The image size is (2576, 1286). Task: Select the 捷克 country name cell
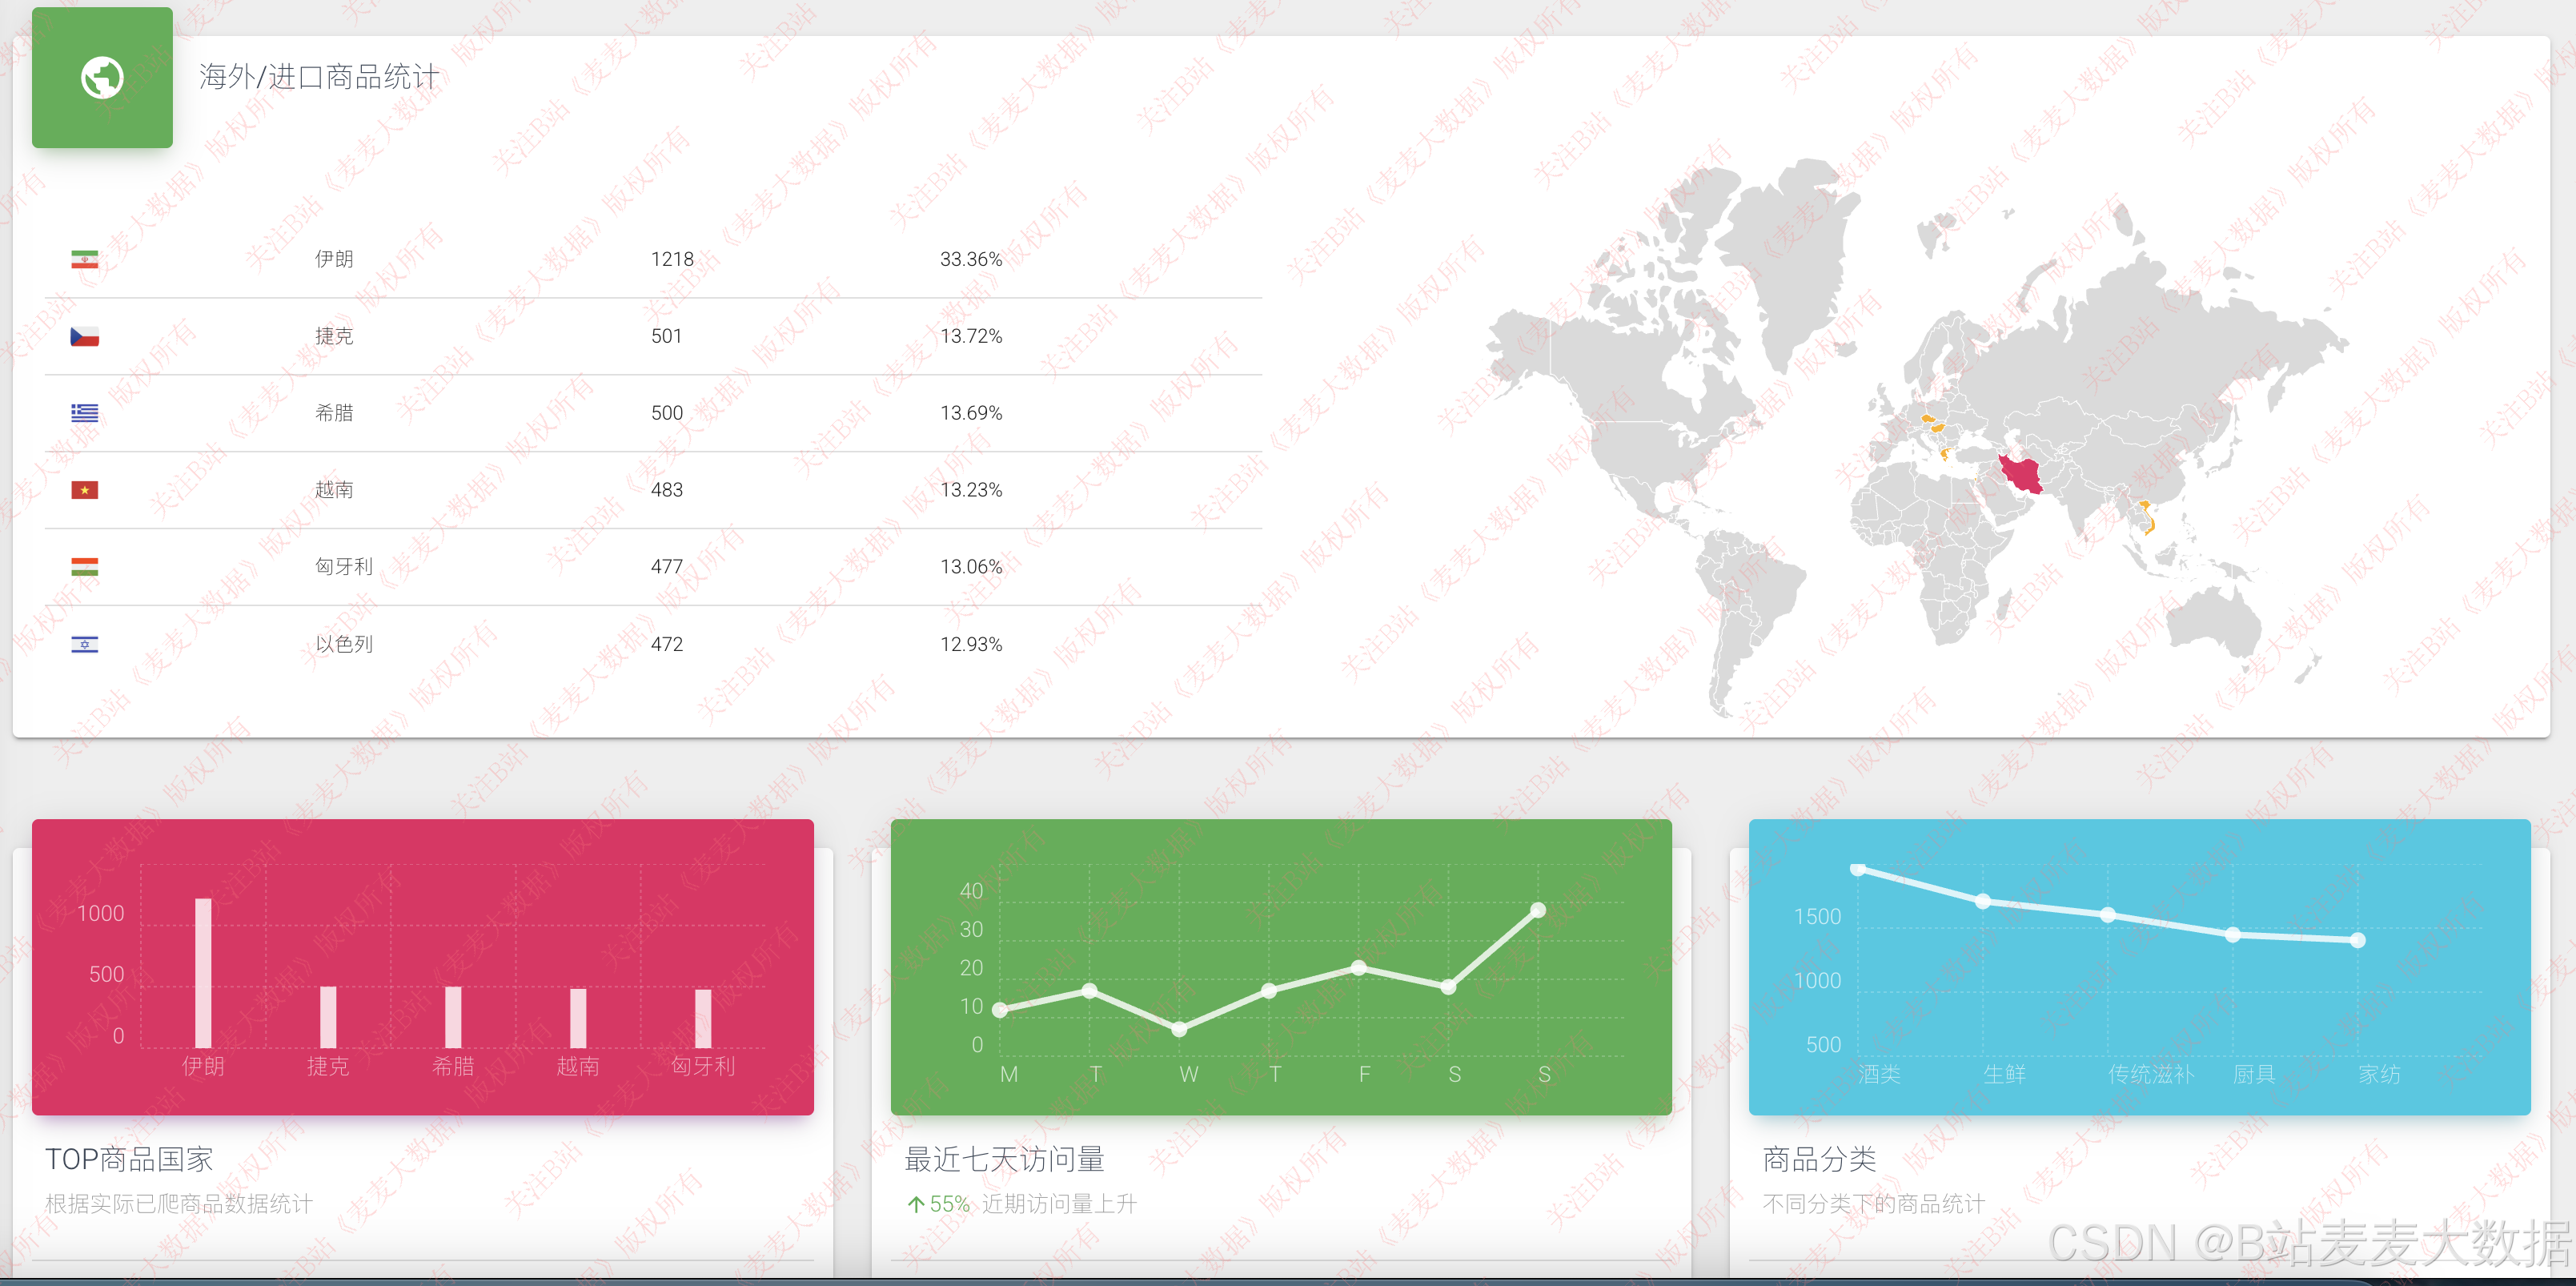pyautogui.click(x=334, y=336)
